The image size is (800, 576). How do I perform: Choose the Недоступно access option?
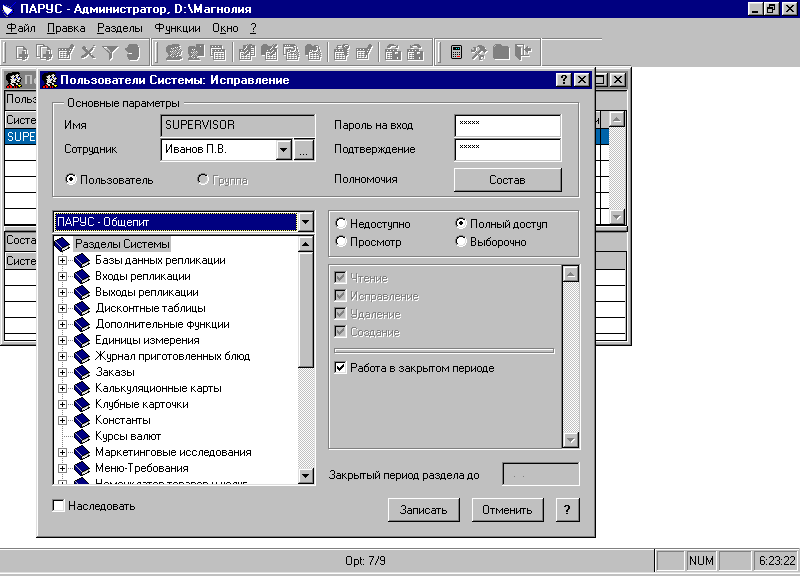click(341, 223)
